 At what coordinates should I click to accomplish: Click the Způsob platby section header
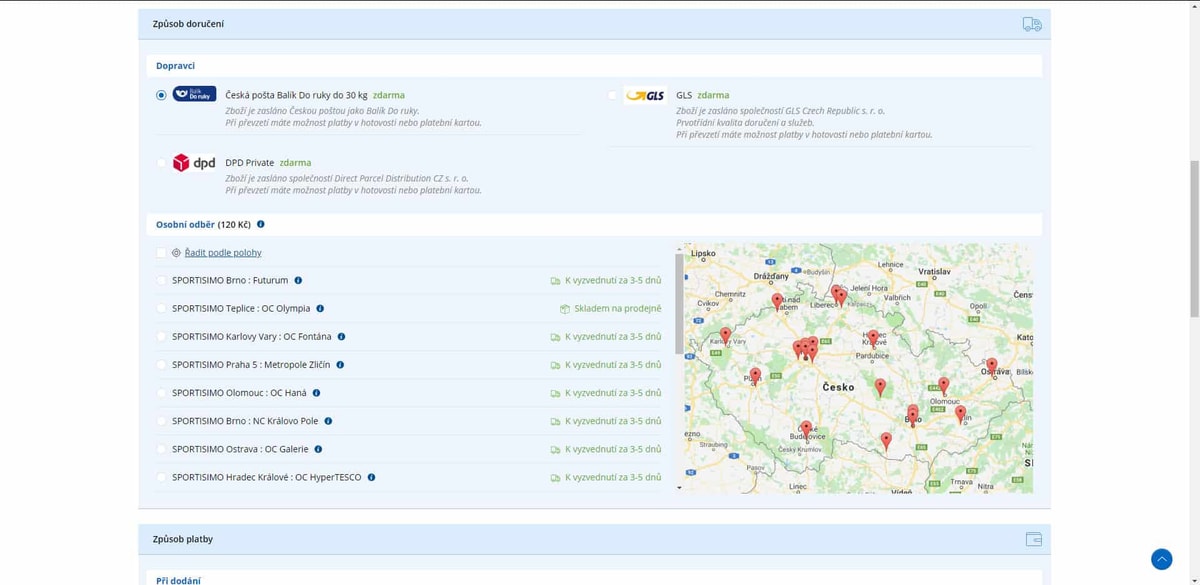[x=594, y=539]
